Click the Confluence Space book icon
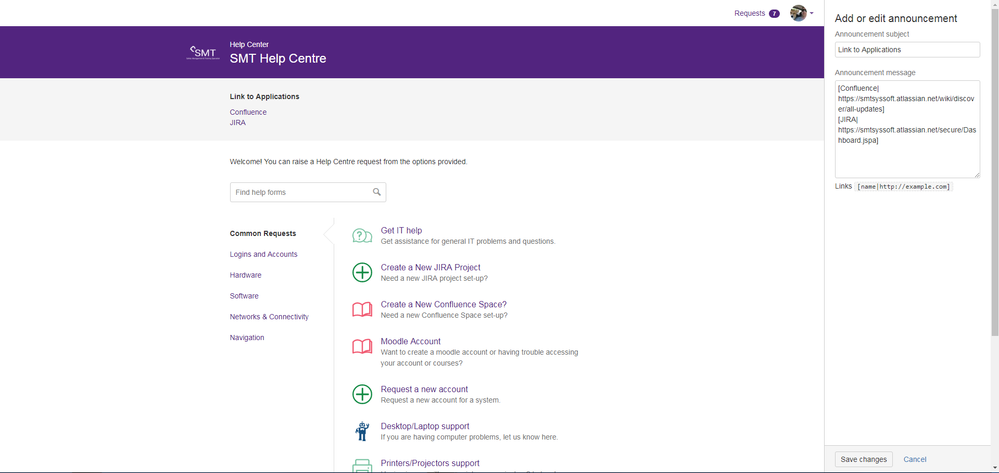 tap(362, 310)
